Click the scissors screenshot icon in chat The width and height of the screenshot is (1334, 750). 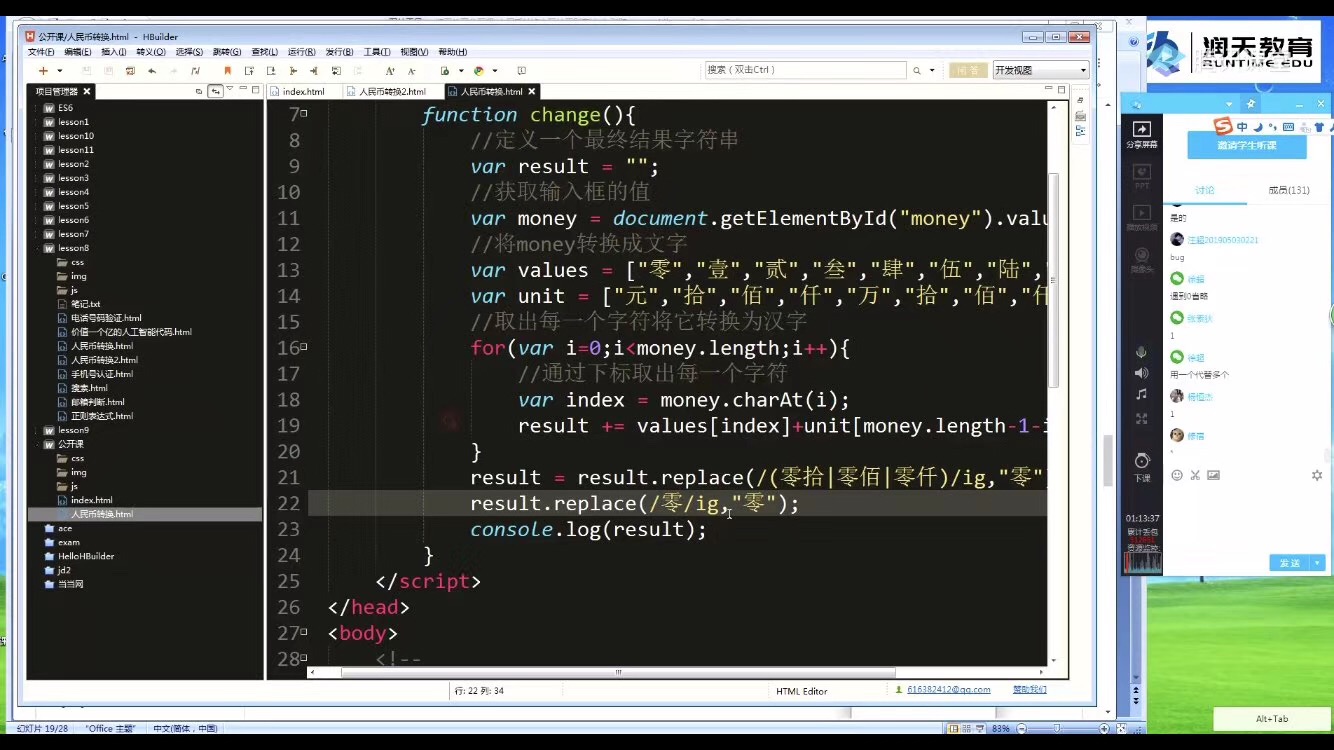pyautogui.click(x=1195, y=475)
